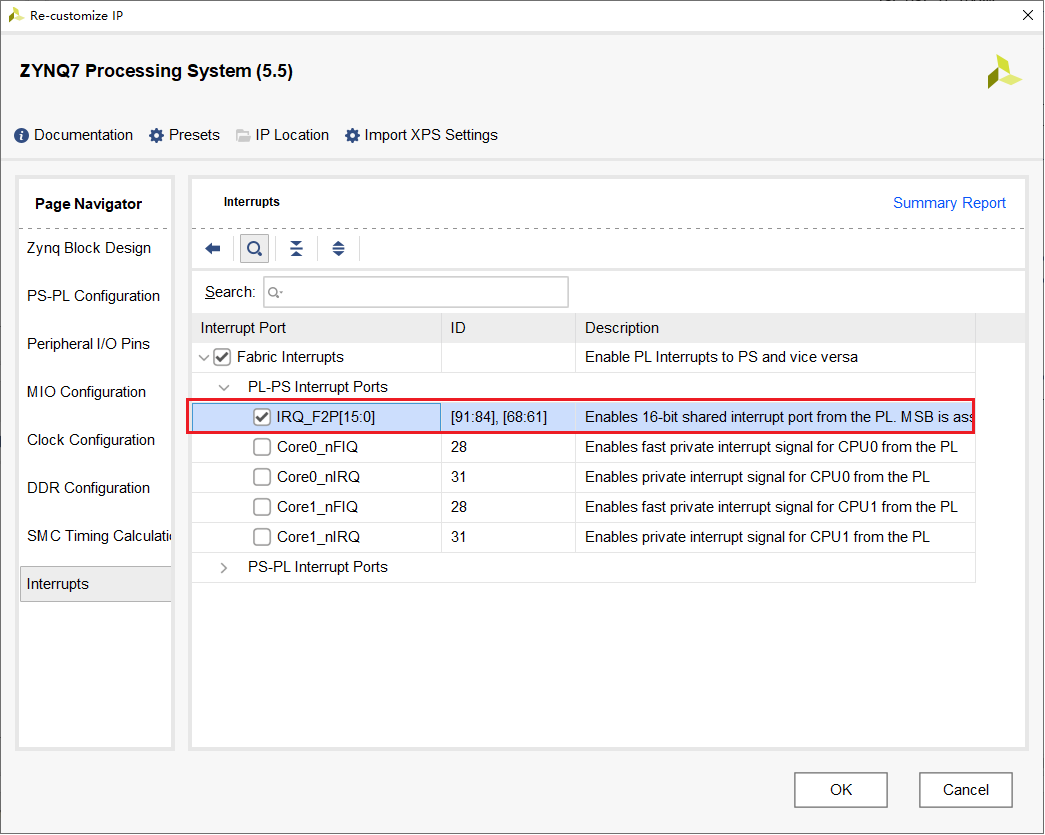Collapse the PL-PS Interrupt Ports node
The width and height of the screenshot is (1045, 835).
click(224, 387)
